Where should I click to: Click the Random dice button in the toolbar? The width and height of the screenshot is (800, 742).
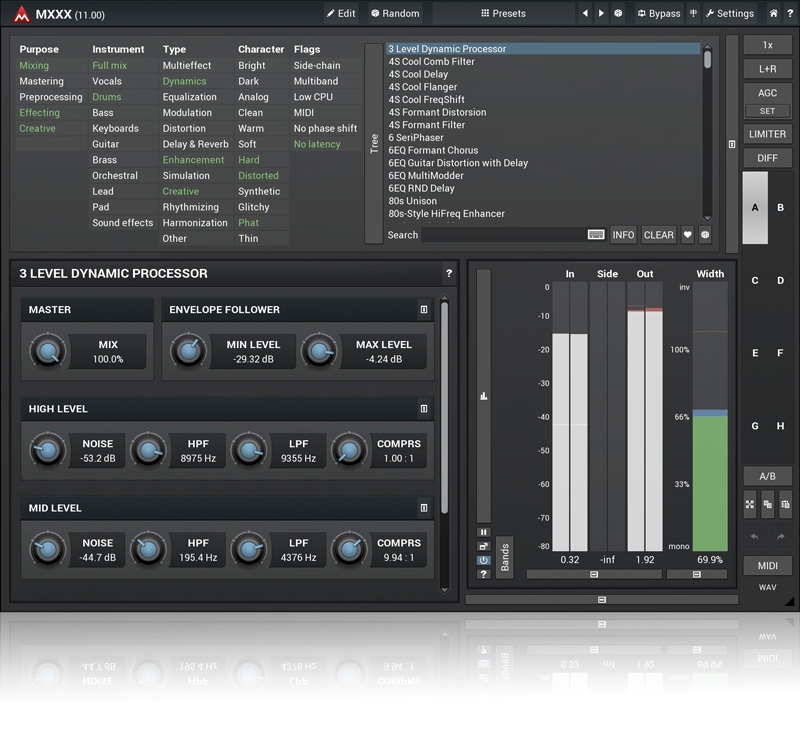coord(394,14)
